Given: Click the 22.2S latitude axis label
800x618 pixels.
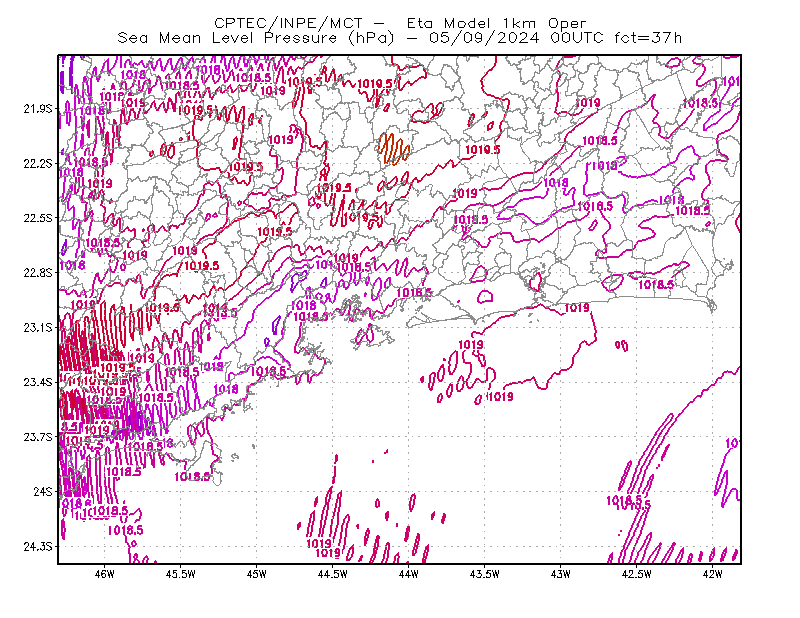Looking at the screenshot, I should pyautogui.click(x=38, y=163).
